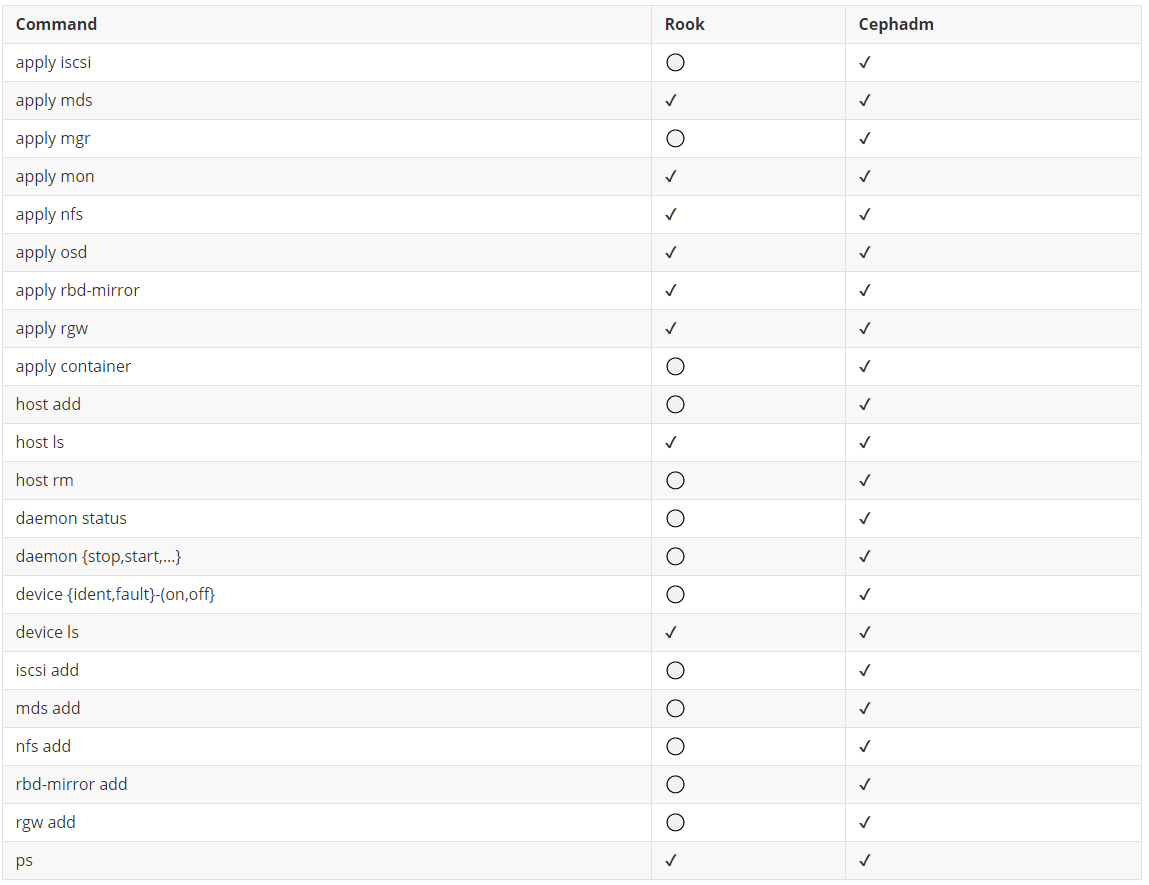Click Cephadm checkmark for rbd-mirror add
Viewport: 1149px width, 885px height.
pos(865,785)
